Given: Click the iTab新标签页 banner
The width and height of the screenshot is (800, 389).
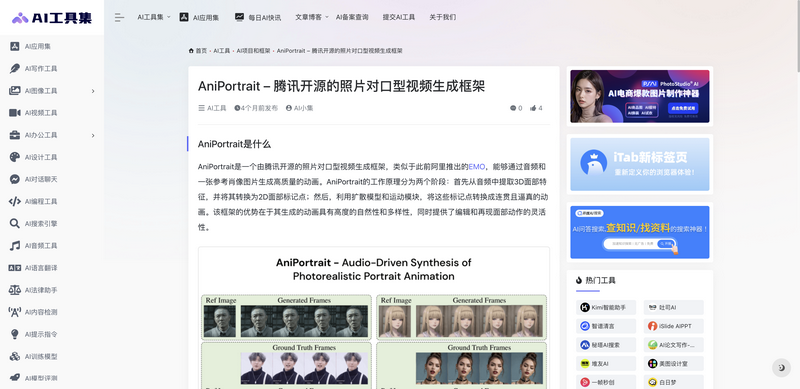Looking at the screenshot, I should click(x=640, y=164).
